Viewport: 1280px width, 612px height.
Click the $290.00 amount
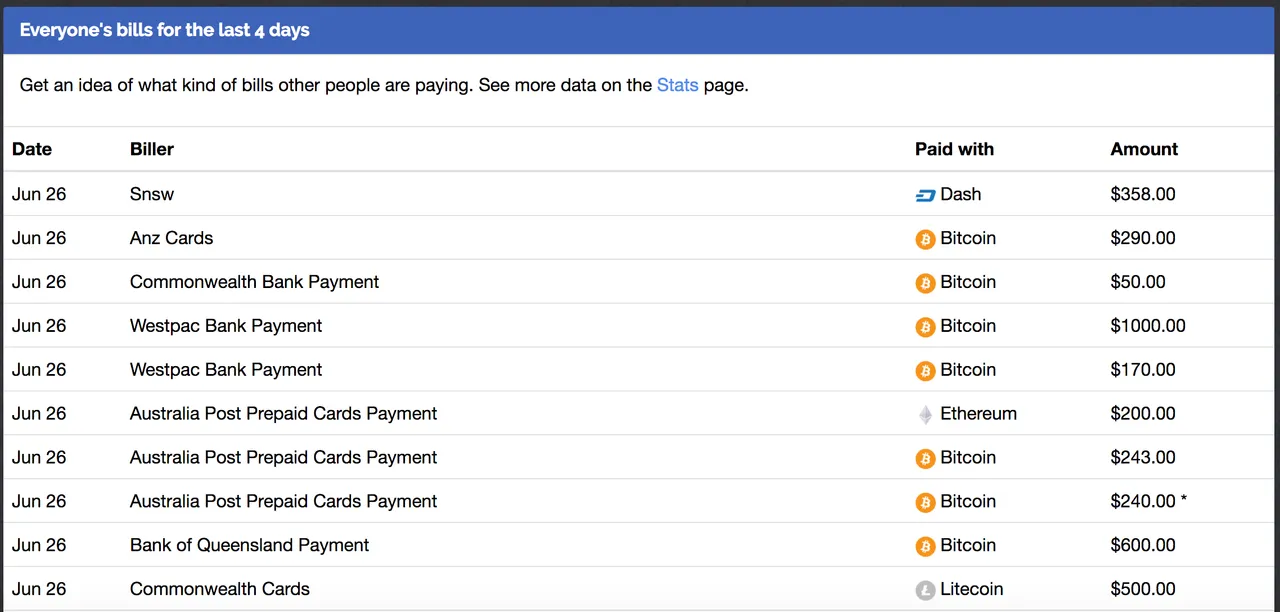[x=1143, y=238]
